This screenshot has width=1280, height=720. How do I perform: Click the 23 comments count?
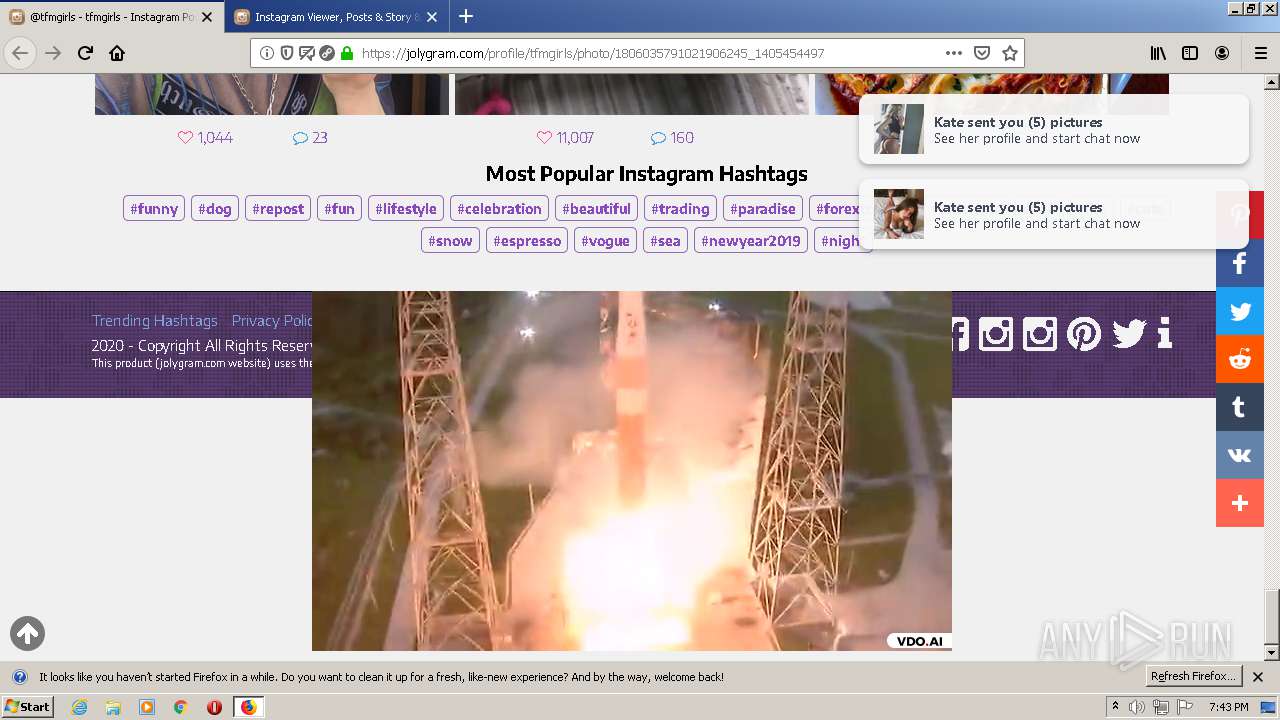320,138
